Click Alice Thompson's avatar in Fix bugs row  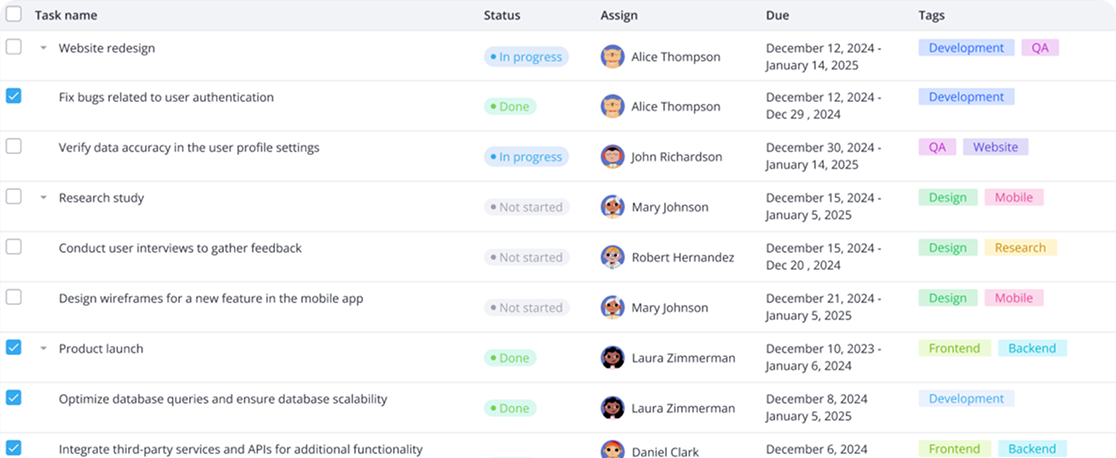pos(612,106)
